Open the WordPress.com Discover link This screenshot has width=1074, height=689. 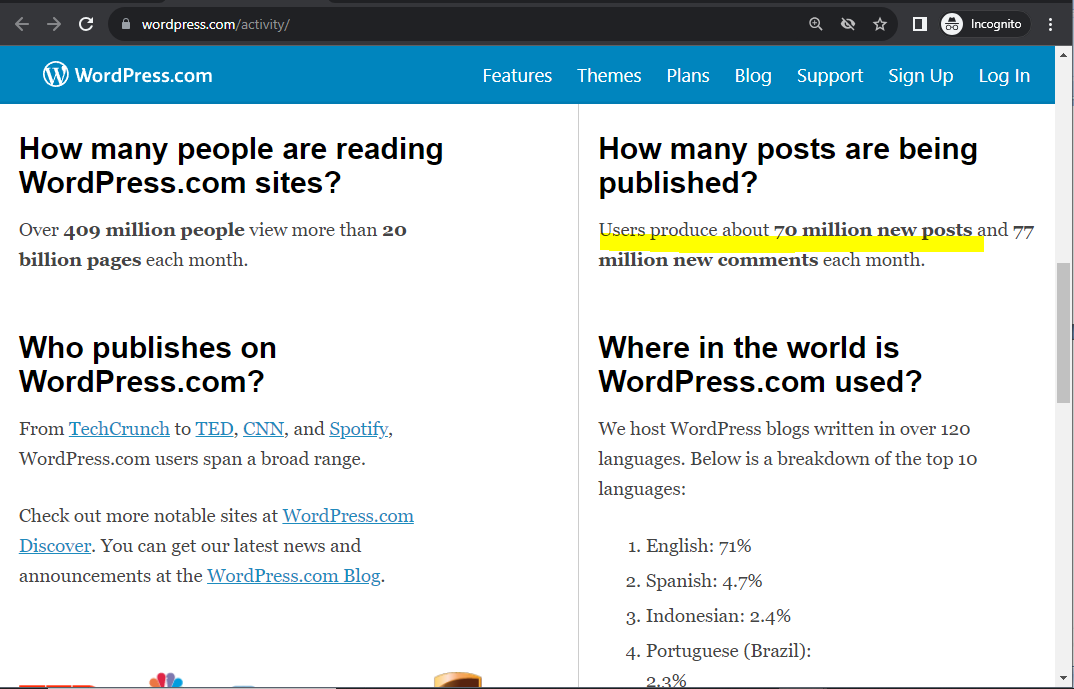pos(348,516)
